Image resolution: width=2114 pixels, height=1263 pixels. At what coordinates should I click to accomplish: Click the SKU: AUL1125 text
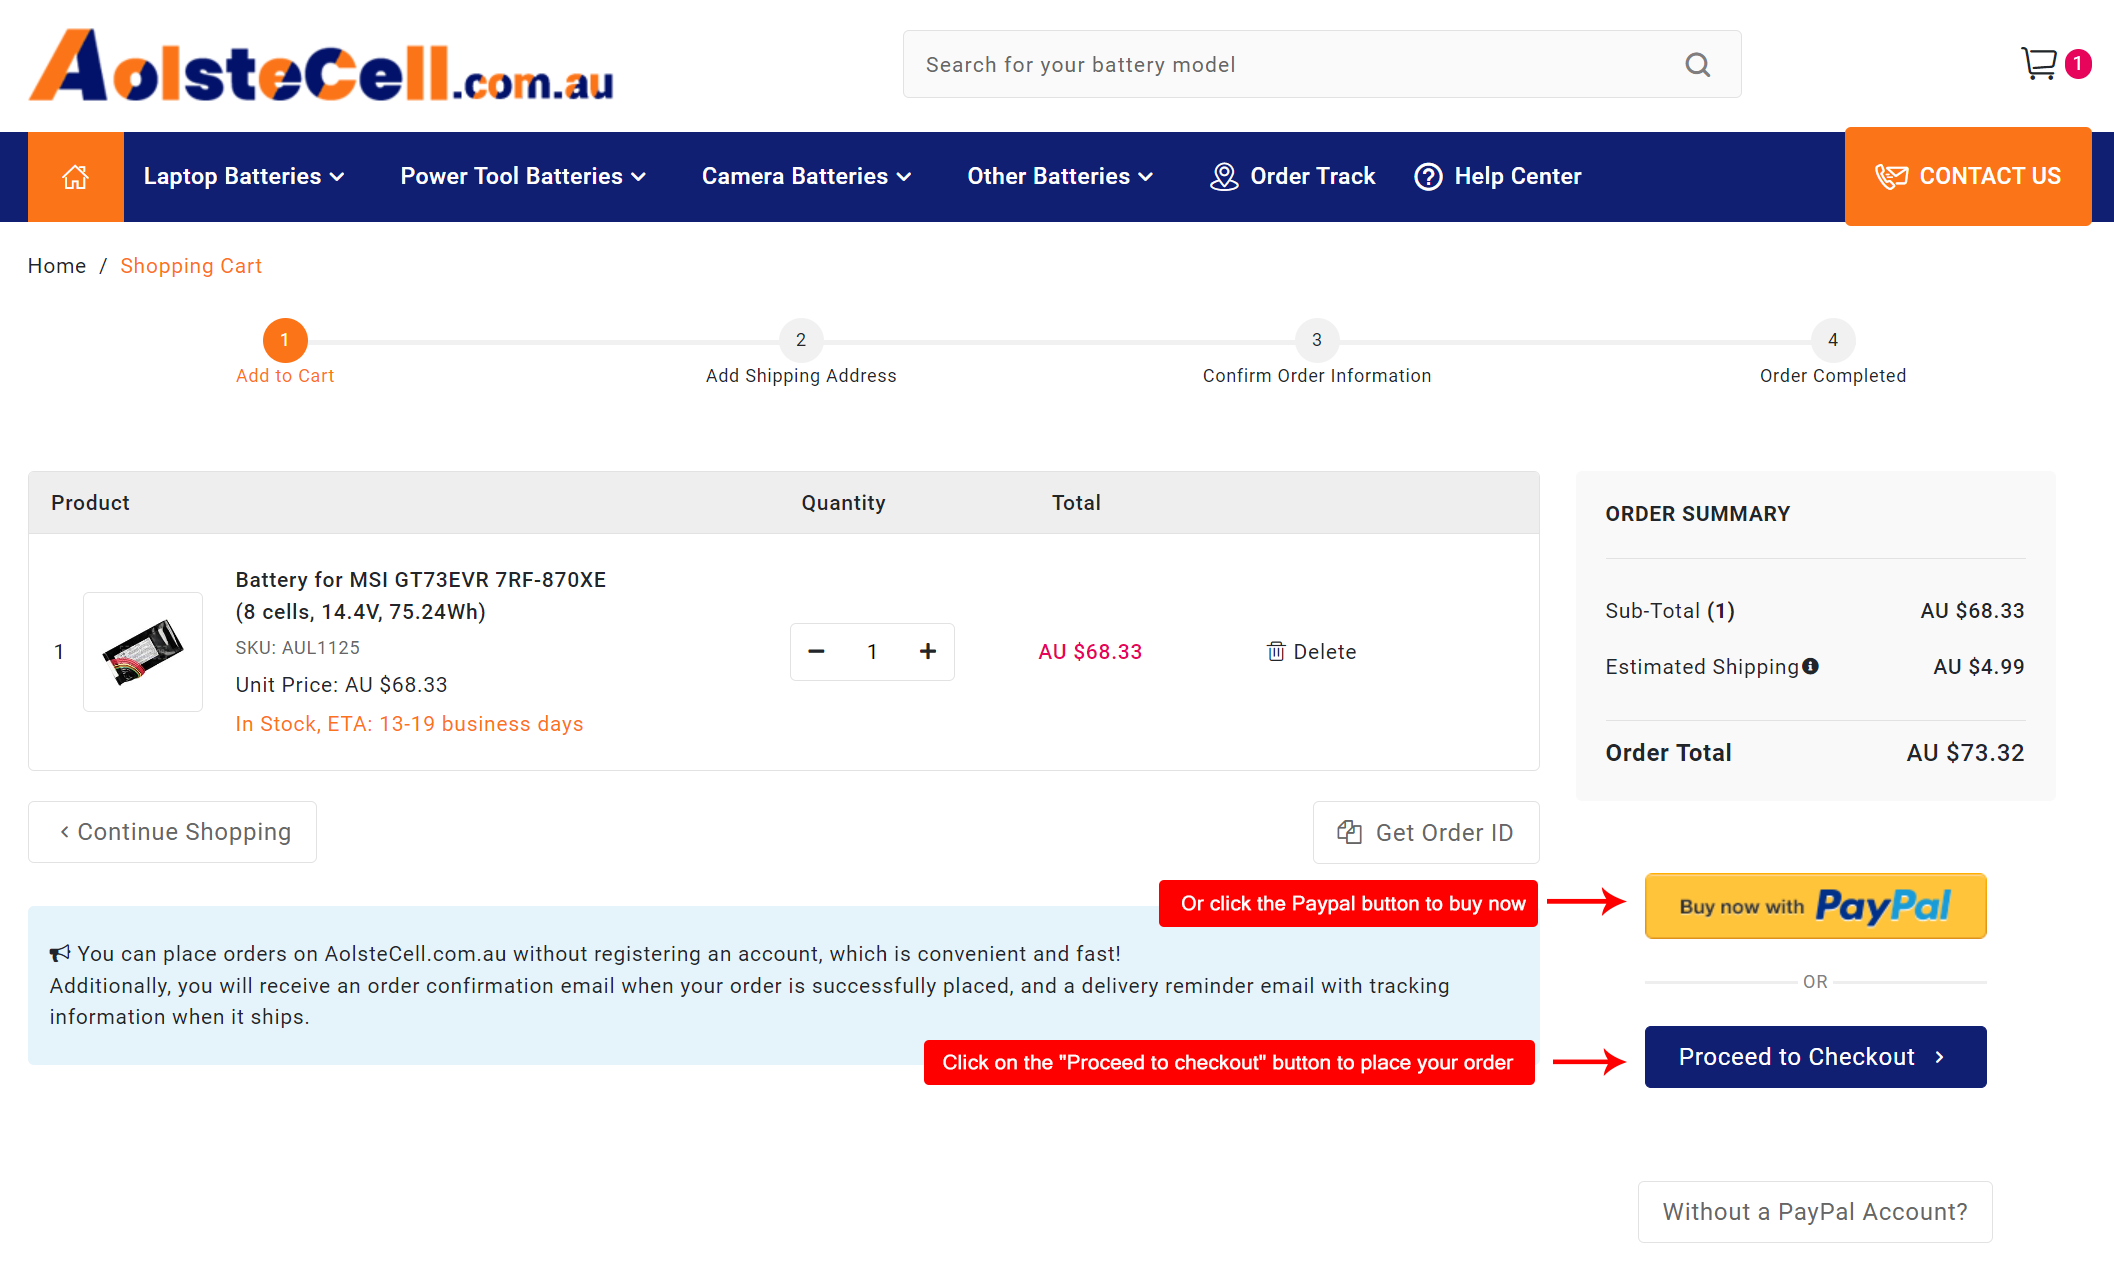coord(298,648)
